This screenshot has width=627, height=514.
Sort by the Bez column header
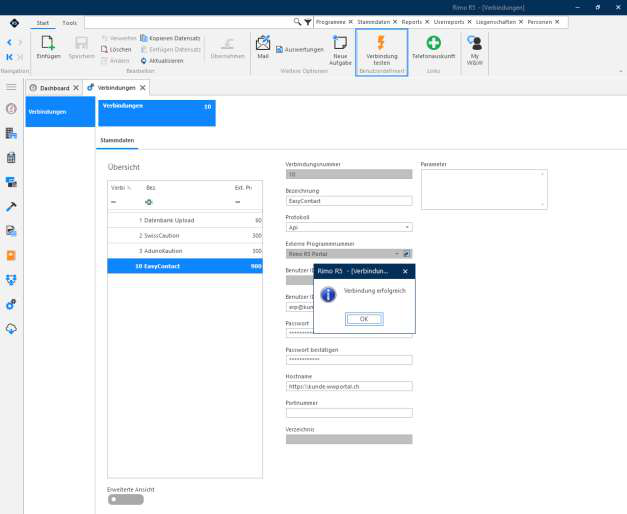coord(151,188)
